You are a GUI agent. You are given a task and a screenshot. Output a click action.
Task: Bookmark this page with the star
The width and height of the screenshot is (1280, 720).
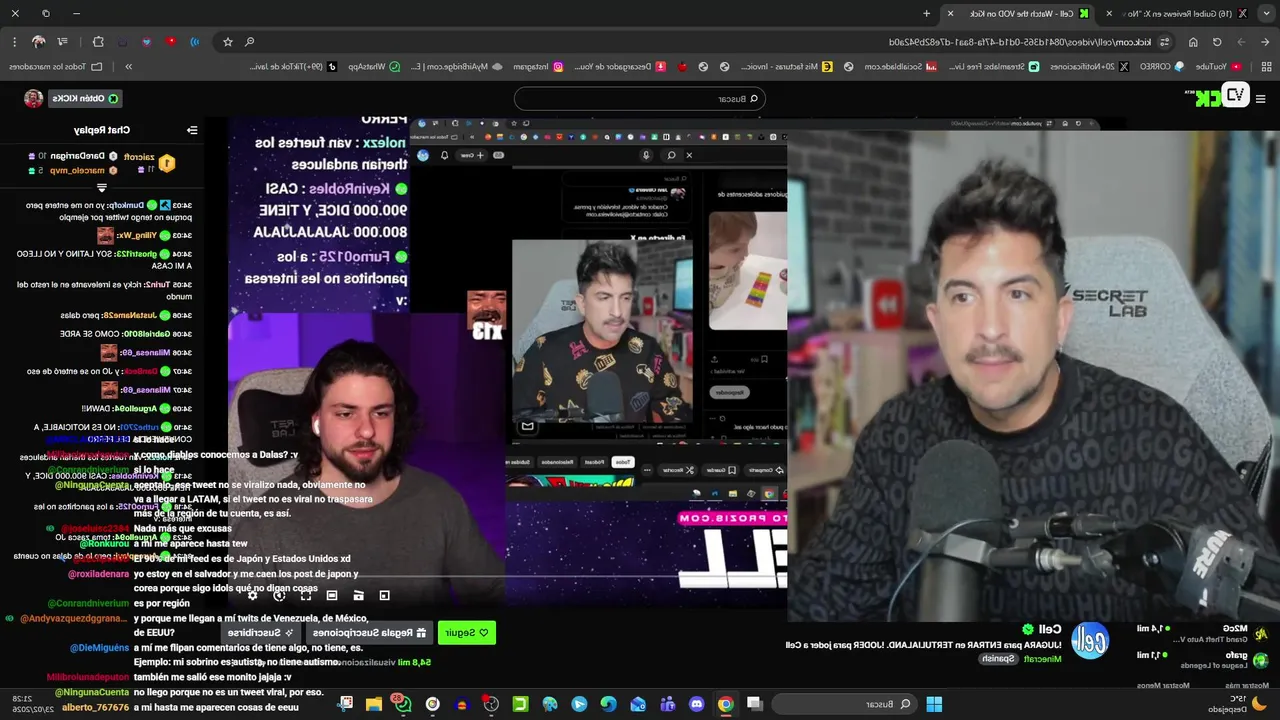pos(228,42)
